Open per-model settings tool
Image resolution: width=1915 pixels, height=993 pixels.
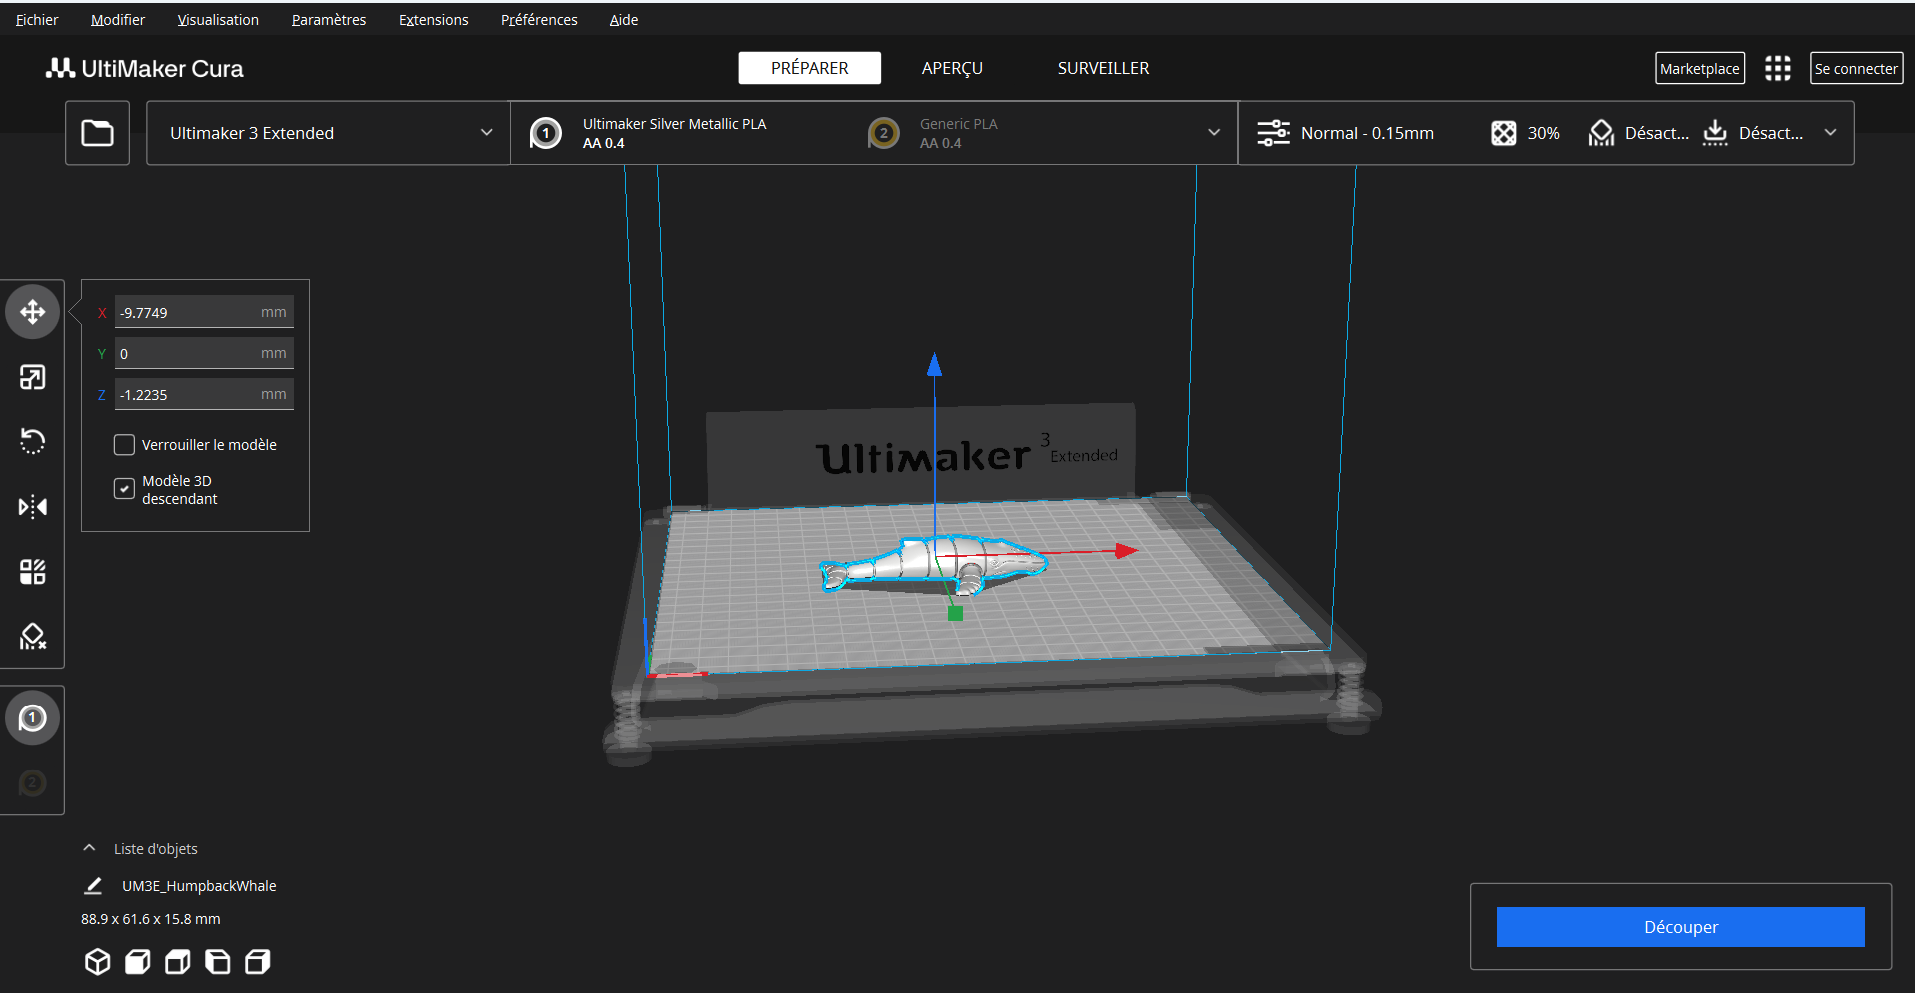coord(32,572)
